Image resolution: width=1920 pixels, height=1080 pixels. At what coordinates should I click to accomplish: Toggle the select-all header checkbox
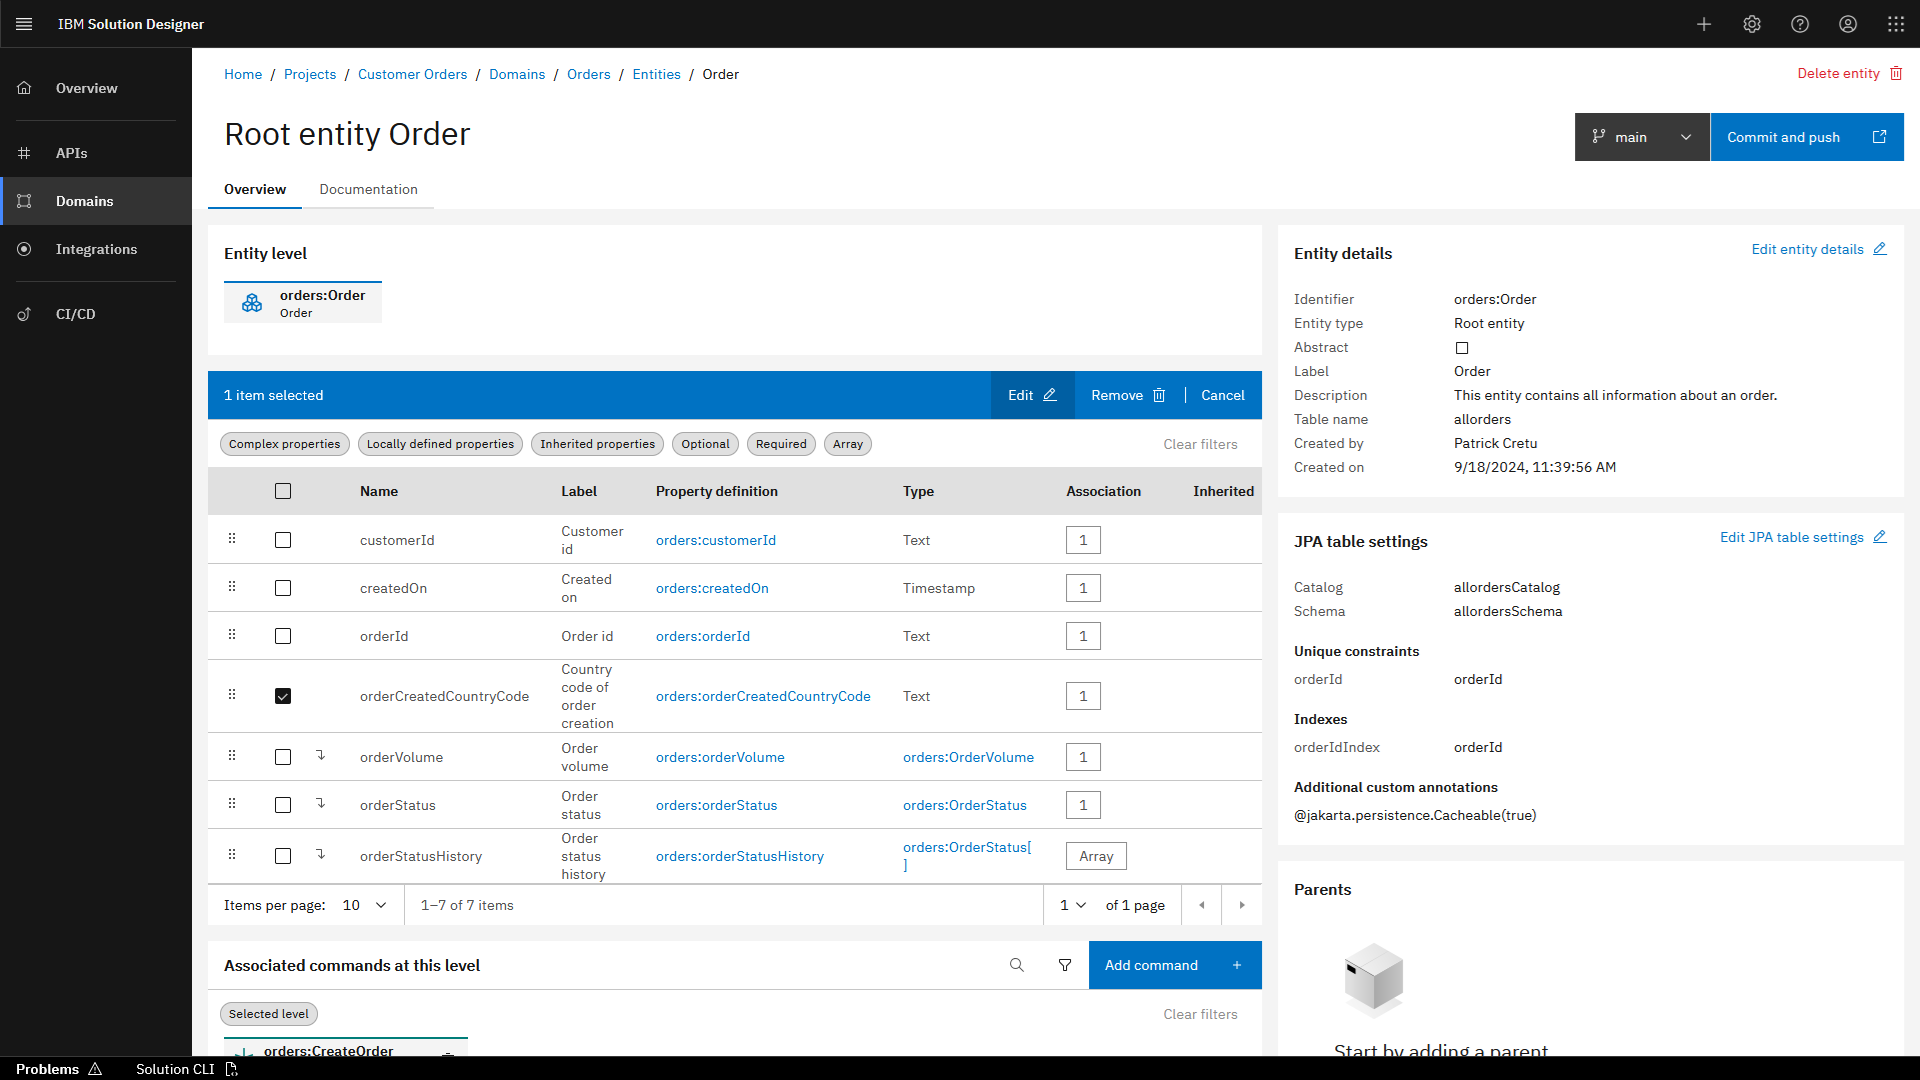tap(283, 491)
